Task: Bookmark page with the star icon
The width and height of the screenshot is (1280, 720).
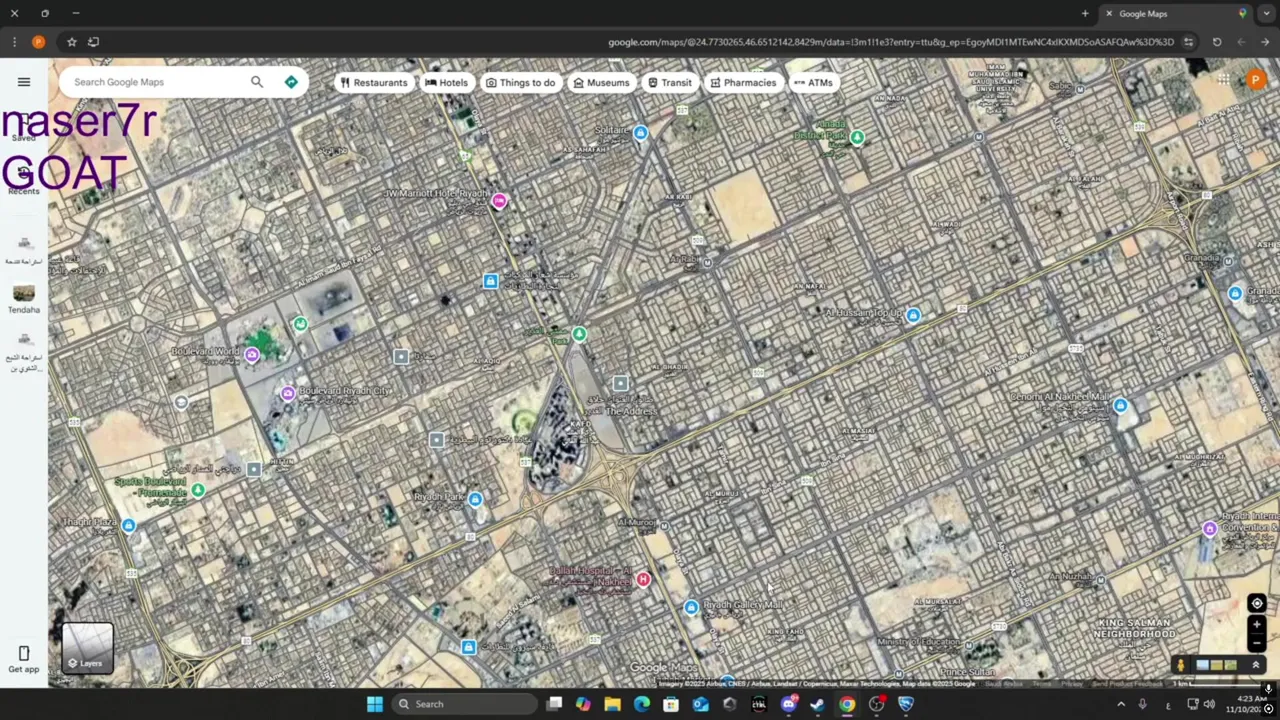Action: (71, 42)
